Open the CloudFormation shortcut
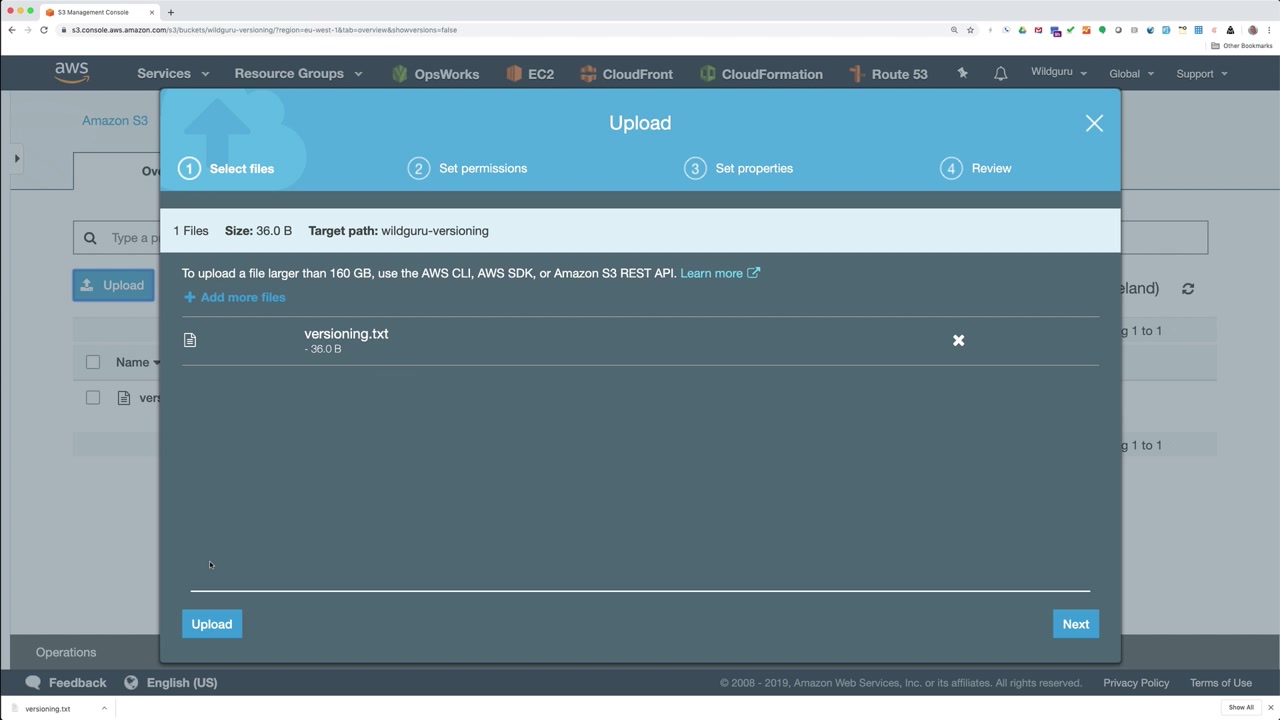Image resolution: width=1280 pixels, height=720 pixels. pyautogui.click(x=762, y=74)
